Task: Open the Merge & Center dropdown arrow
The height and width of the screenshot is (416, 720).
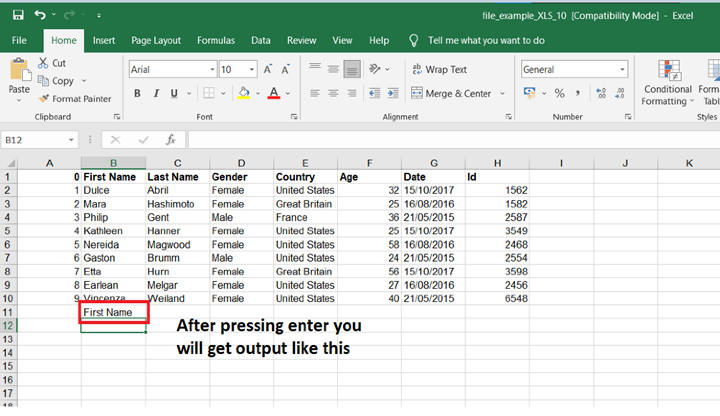Action: pyautogui.click(x=502, y=93)
